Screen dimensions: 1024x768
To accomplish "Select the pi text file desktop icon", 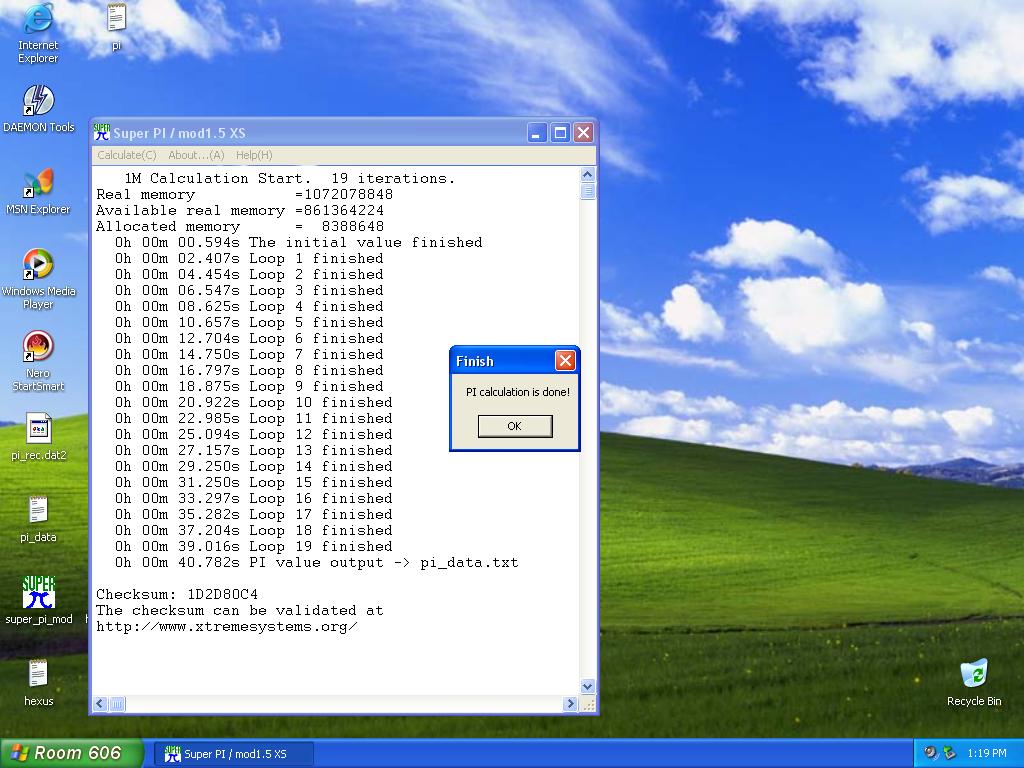I will pos(116,27).
